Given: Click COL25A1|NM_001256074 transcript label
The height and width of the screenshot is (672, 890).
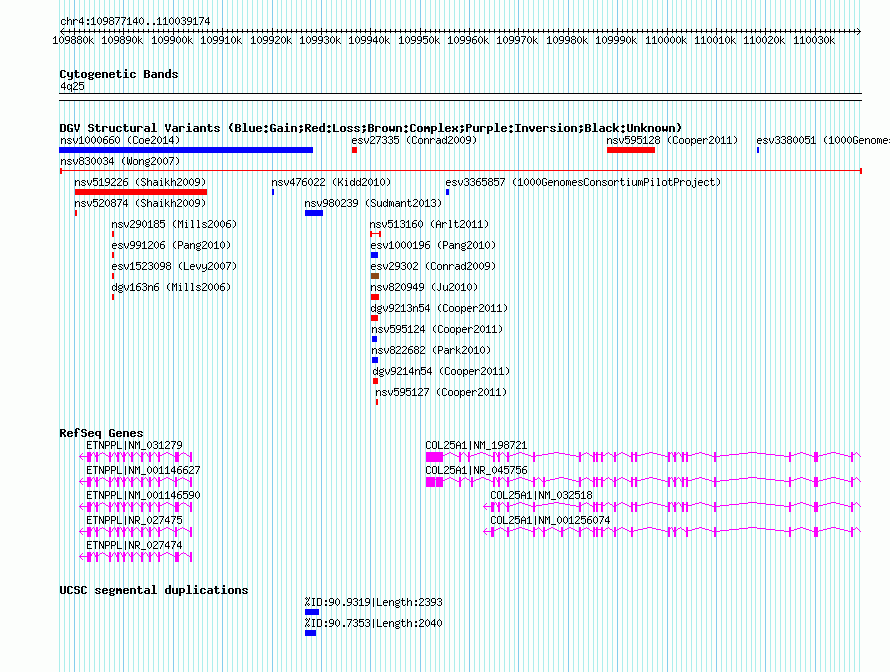Looking at the screenshot, I should (550, 520).
